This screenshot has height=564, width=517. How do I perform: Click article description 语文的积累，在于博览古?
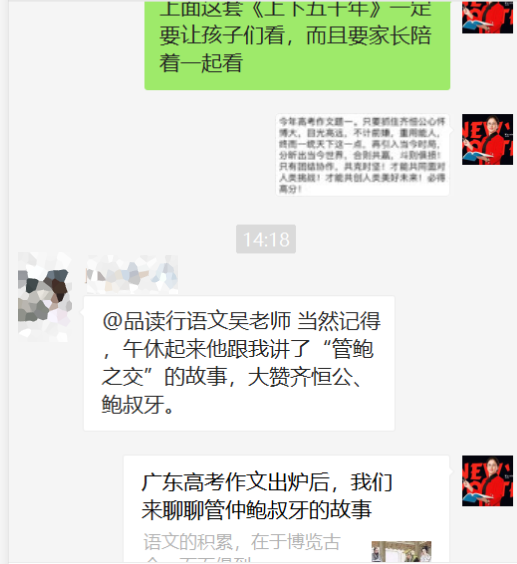point(242,542)
